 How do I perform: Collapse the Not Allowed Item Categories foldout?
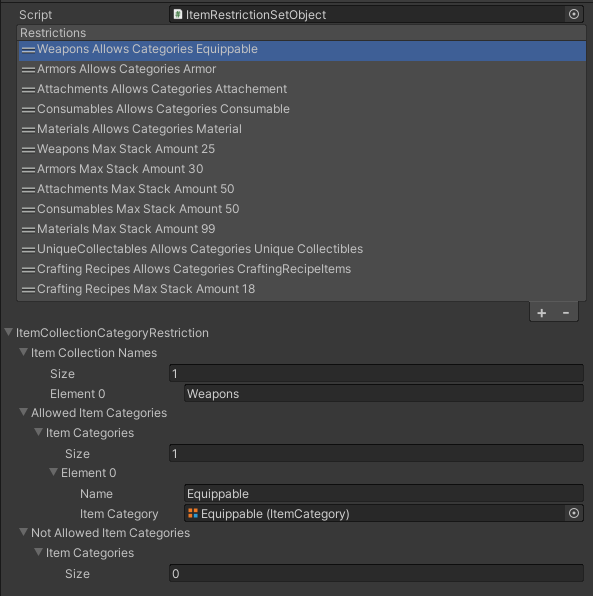(x=24, y=533)
